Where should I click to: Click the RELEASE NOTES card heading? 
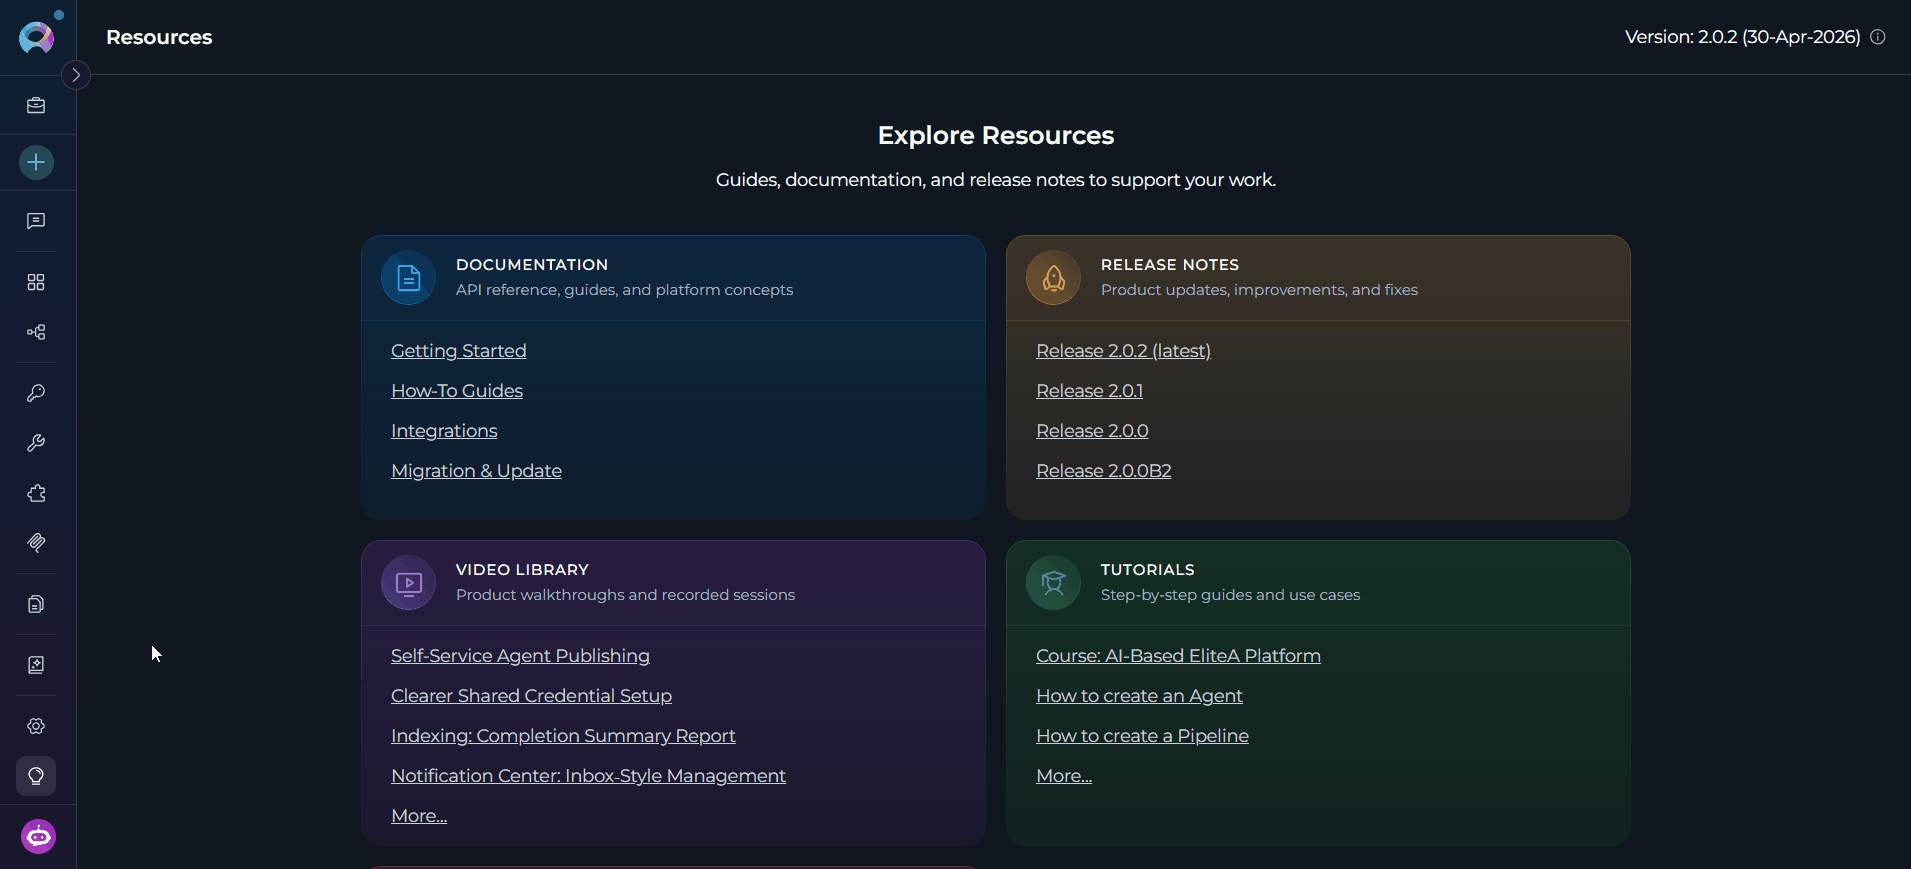1170,264
